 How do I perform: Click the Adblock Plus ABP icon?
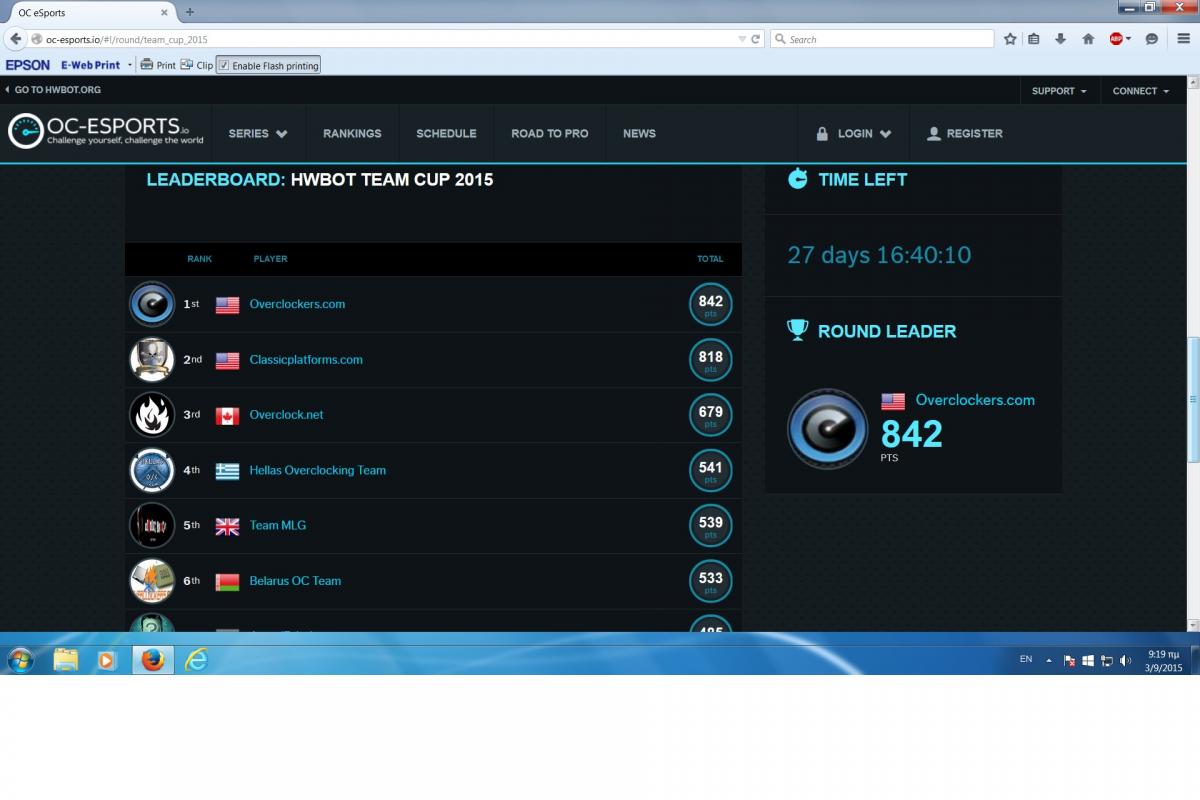(1116, 39)
